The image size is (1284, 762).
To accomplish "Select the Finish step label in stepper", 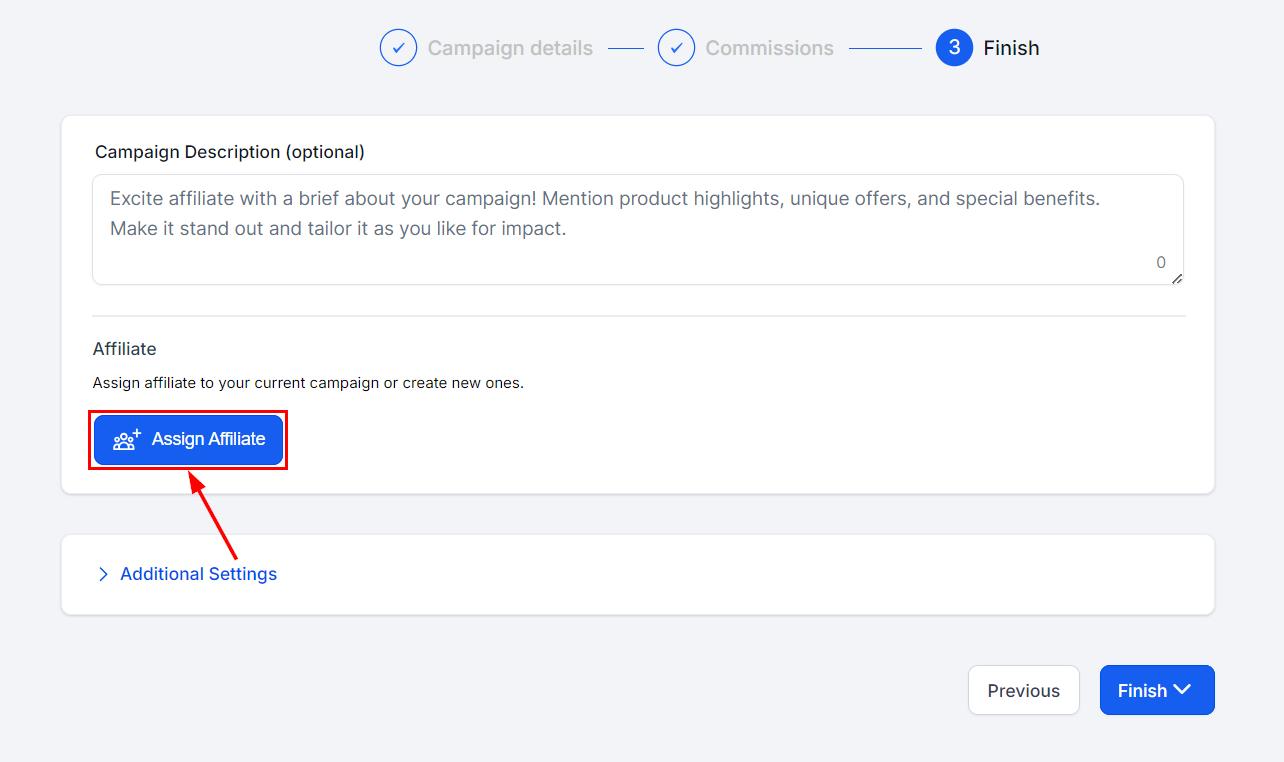I will tap(1011, 48).
